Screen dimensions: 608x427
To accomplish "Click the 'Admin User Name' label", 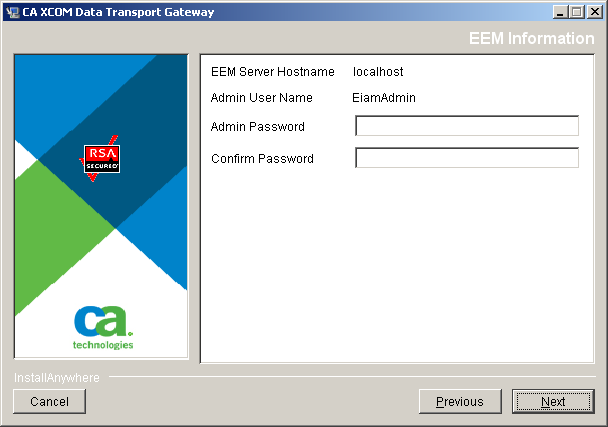I will [262, 98].
